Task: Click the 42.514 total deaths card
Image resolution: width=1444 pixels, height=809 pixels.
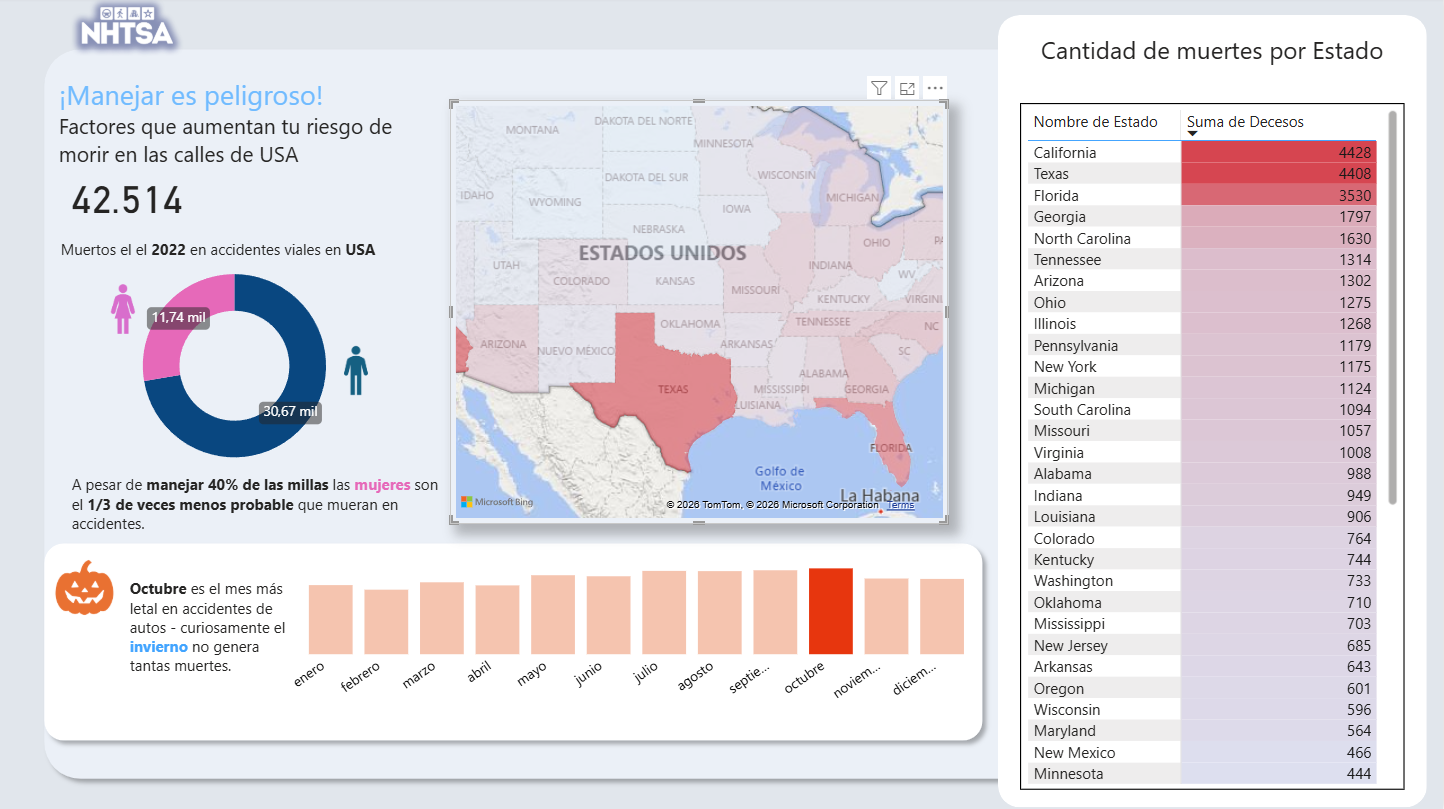Action: click(x=127, y=201)
